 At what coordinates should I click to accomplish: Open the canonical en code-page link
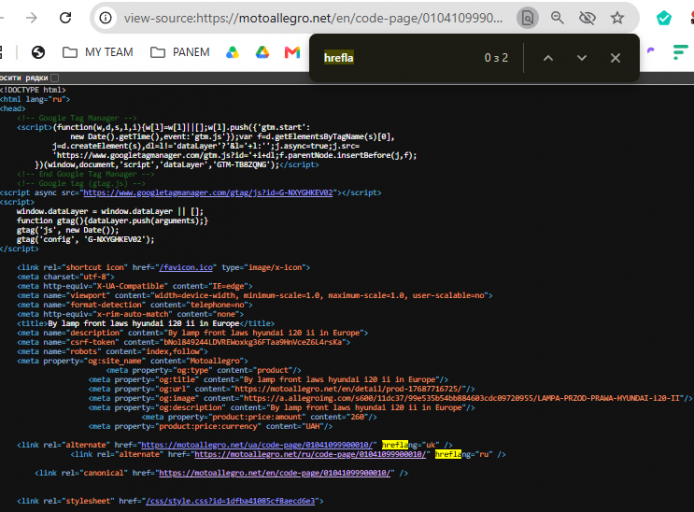coord(274,473)
